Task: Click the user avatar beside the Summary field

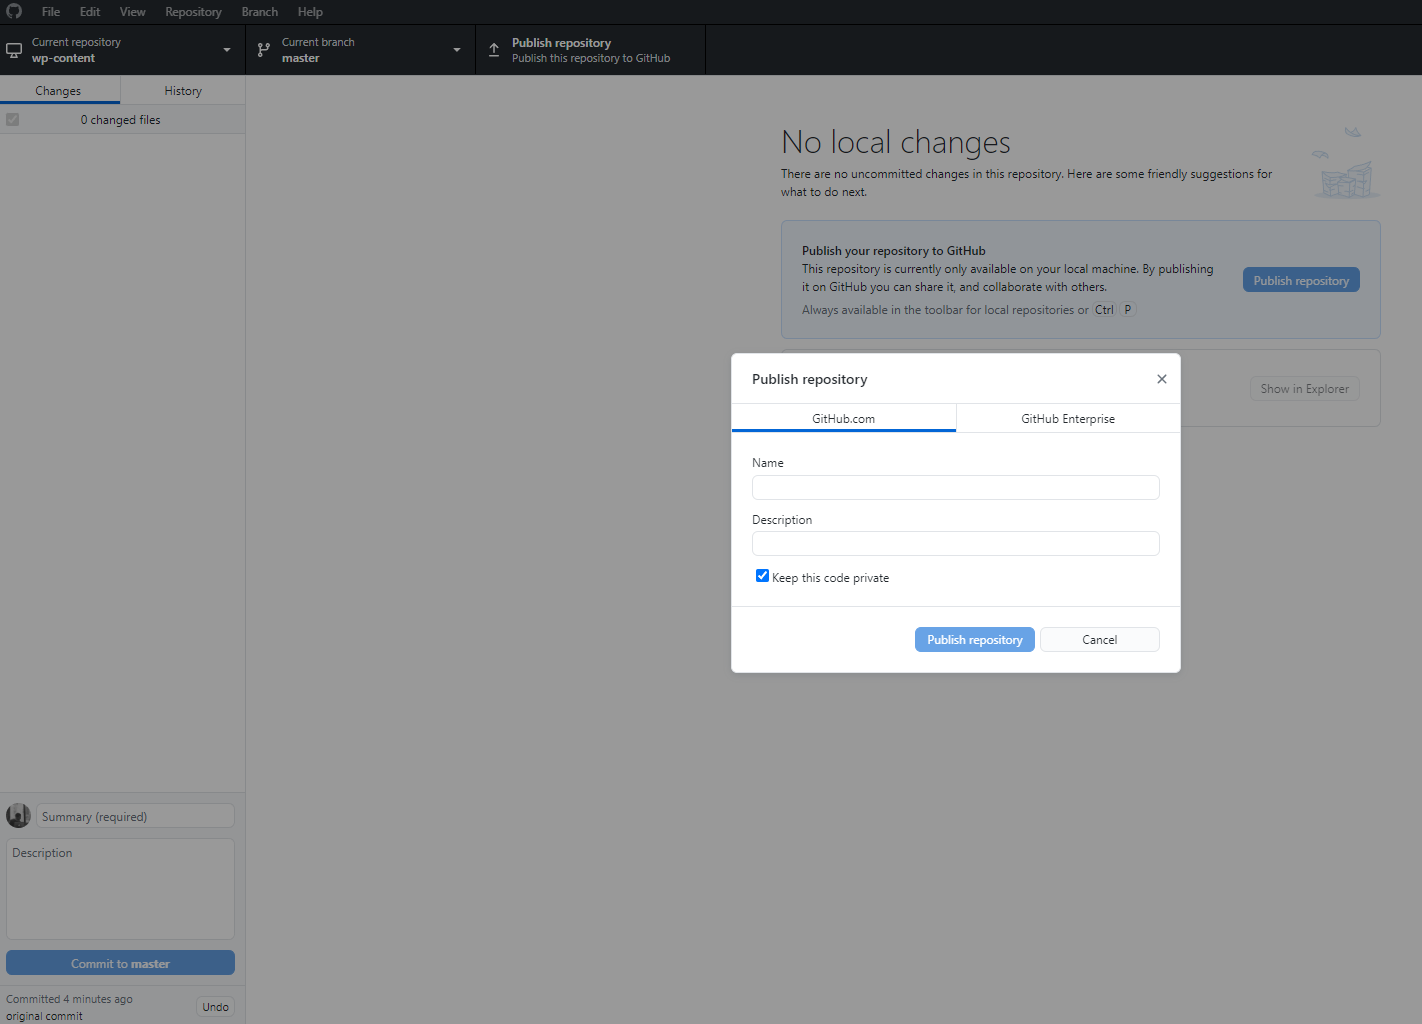Action: 18,816
